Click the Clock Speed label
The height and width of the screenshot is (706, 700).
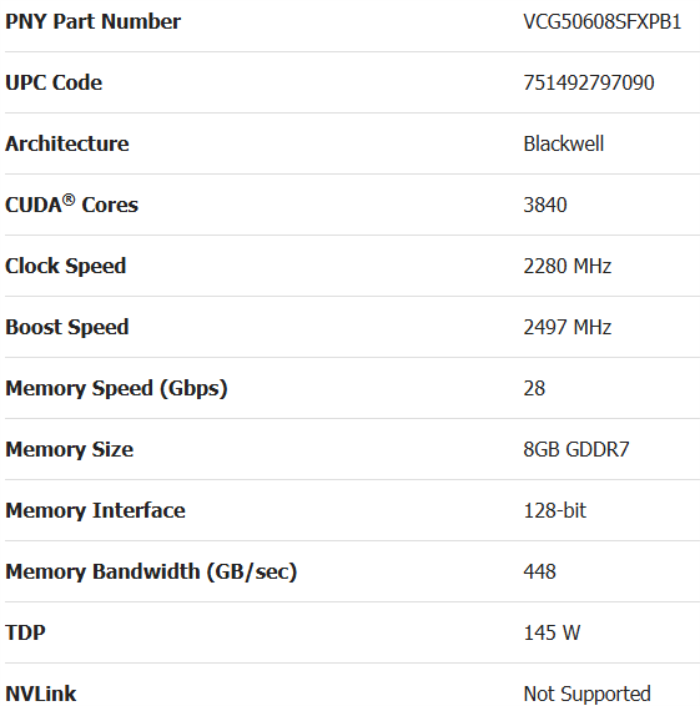coord(65,267)
